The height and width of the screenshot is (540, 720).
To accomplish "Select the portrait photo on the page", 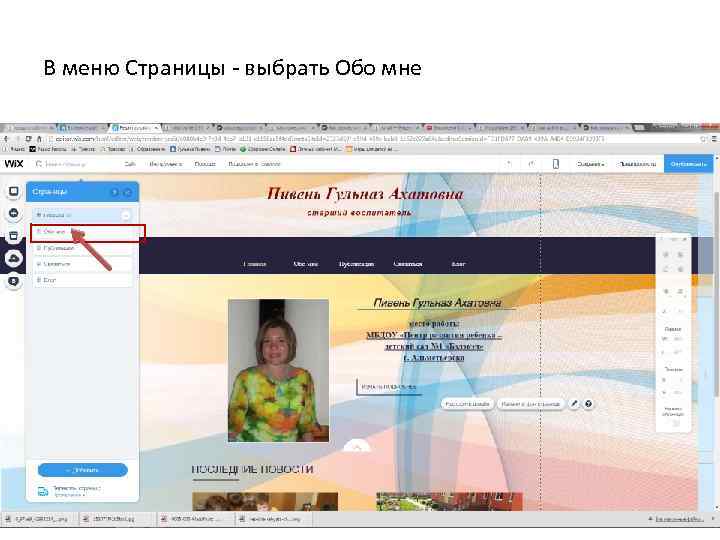I will click(278, 371).
